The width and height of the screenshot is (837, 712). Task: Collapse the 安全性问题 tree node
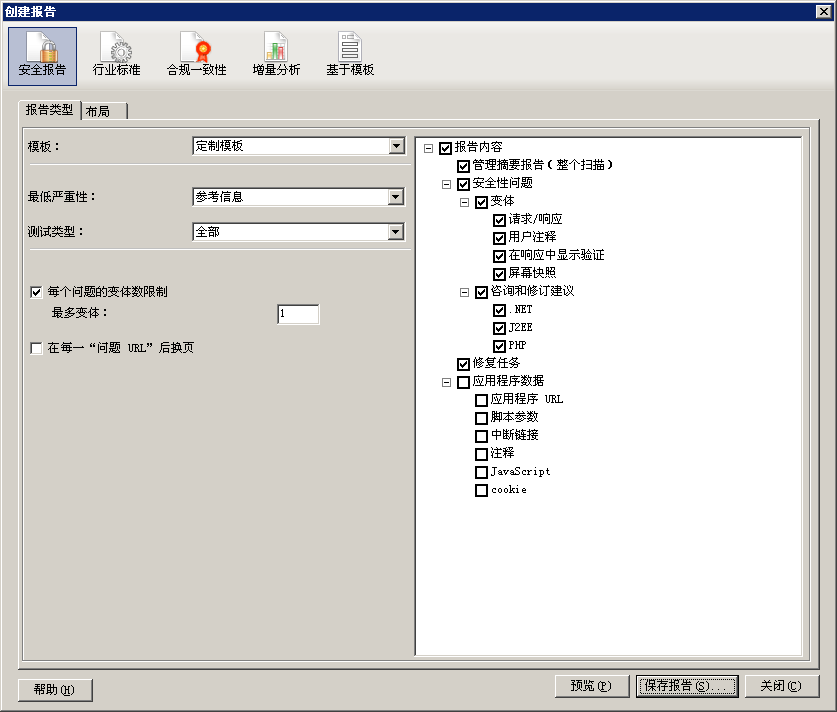click(446, 185)
